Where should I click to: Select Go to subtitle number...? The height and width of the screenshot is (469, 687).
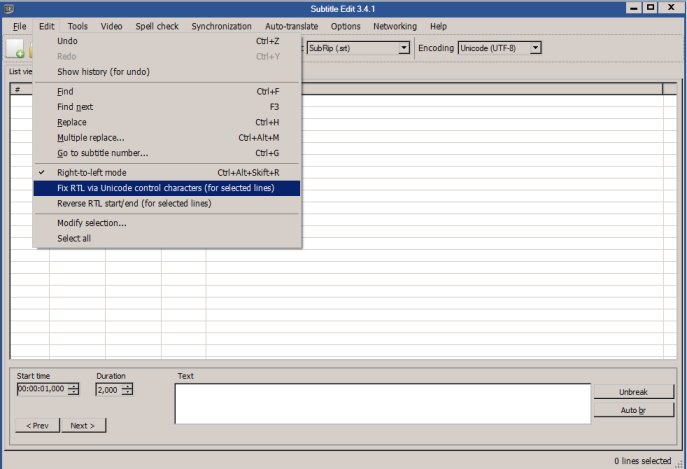coord(167,153)
